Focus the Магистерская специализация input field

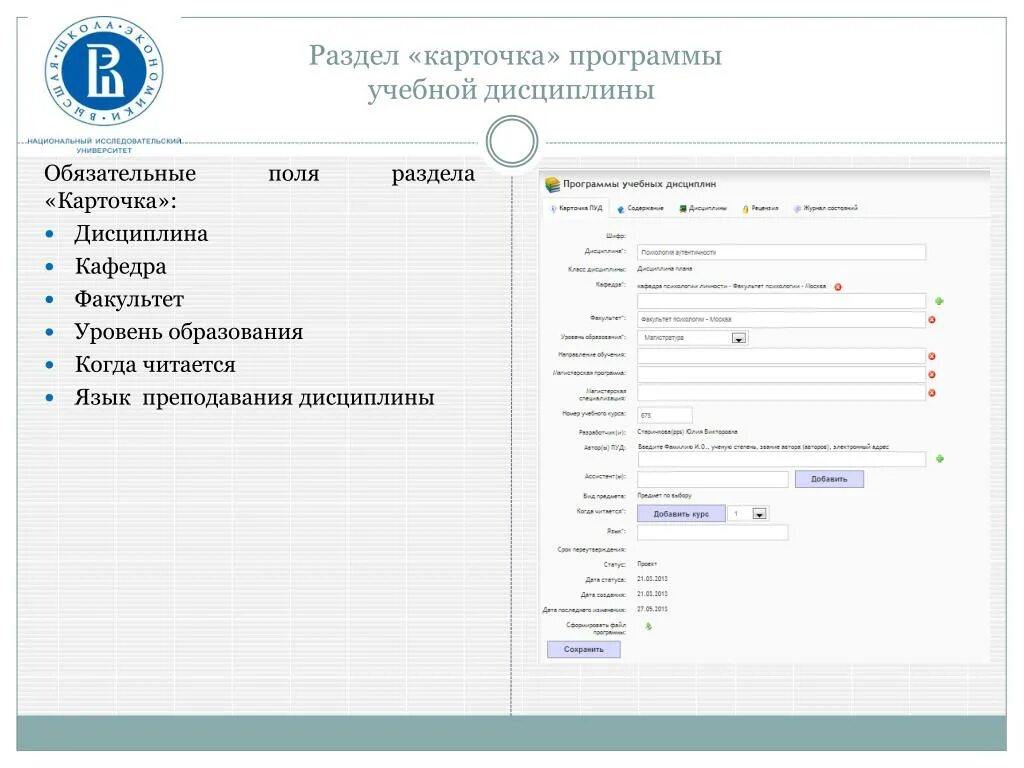coord(781,392)
